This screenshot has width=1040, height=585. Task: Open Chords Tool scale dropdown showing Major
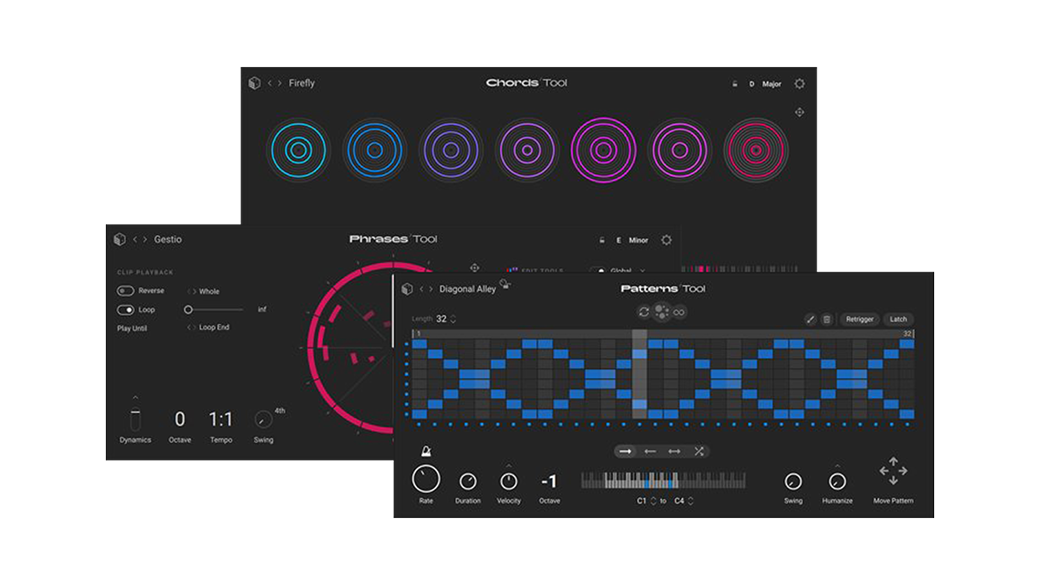[x=771, y=84]
